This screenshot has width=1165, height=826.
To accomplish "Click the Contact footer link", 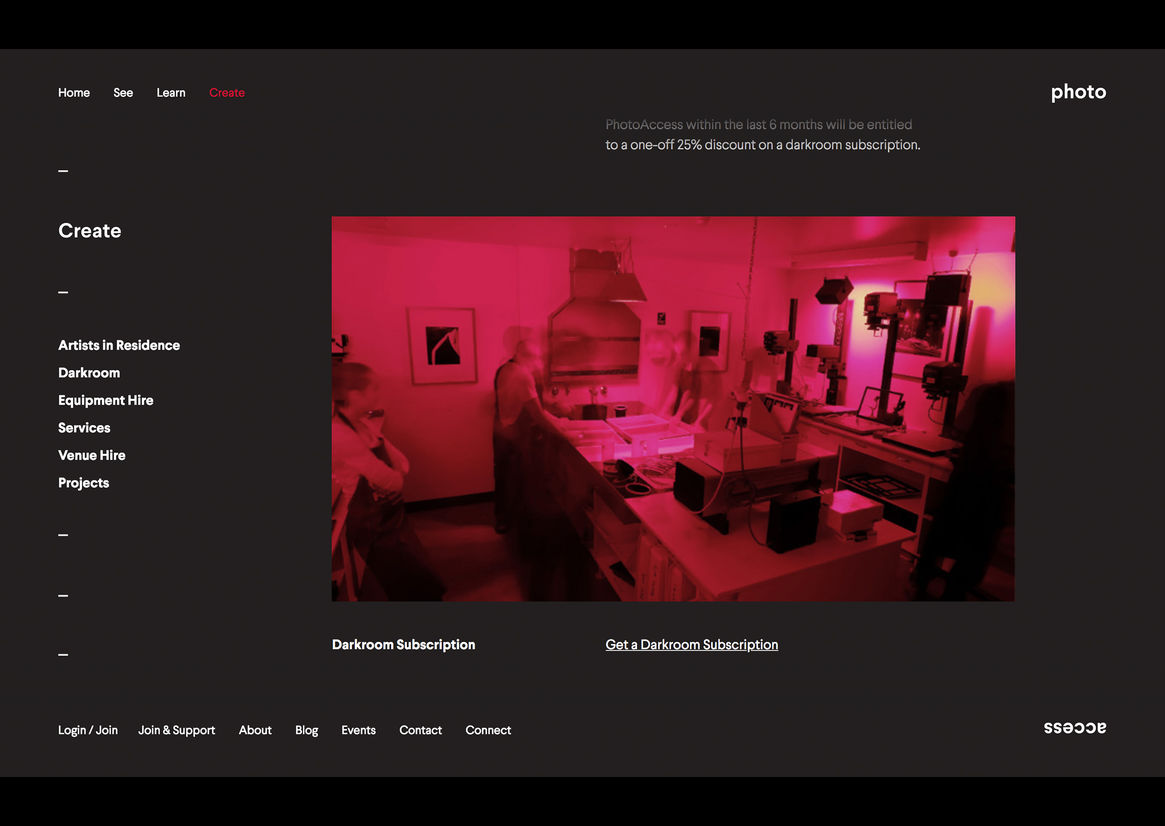I will pos(420,730).
